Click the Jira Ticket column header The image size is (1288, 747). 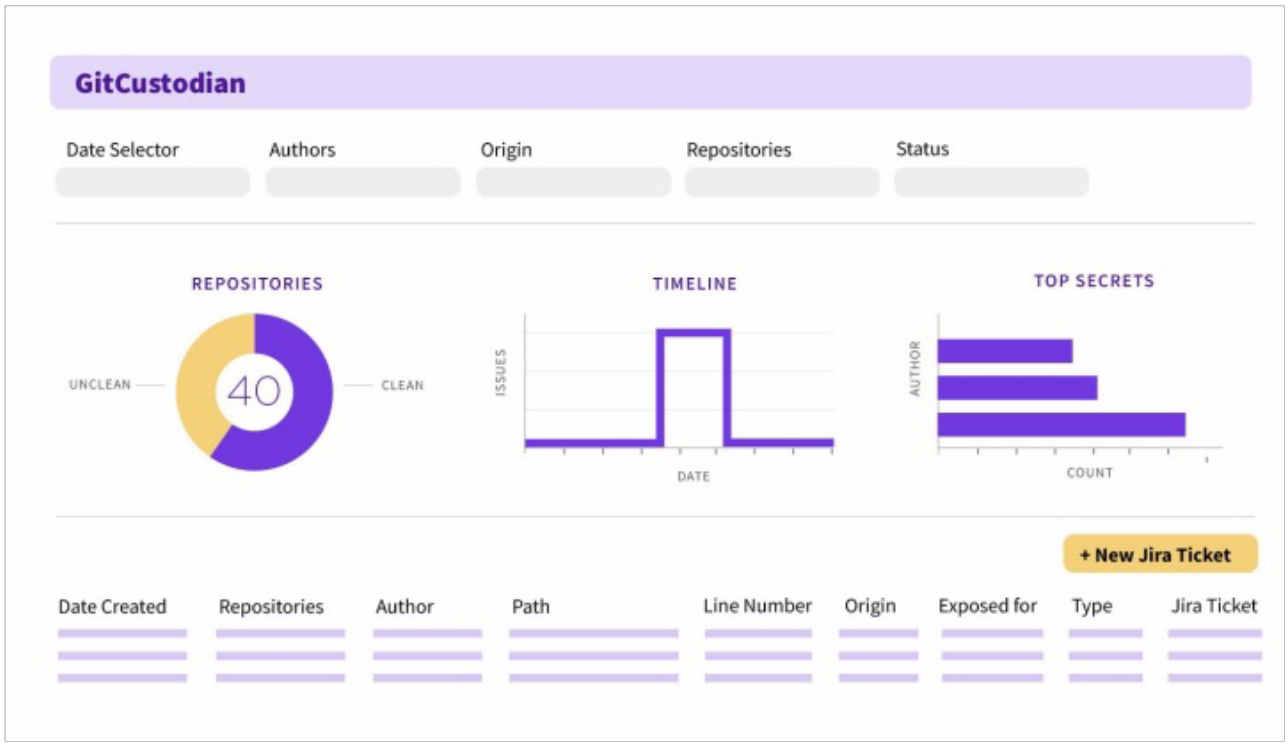tap(1214, 606)
